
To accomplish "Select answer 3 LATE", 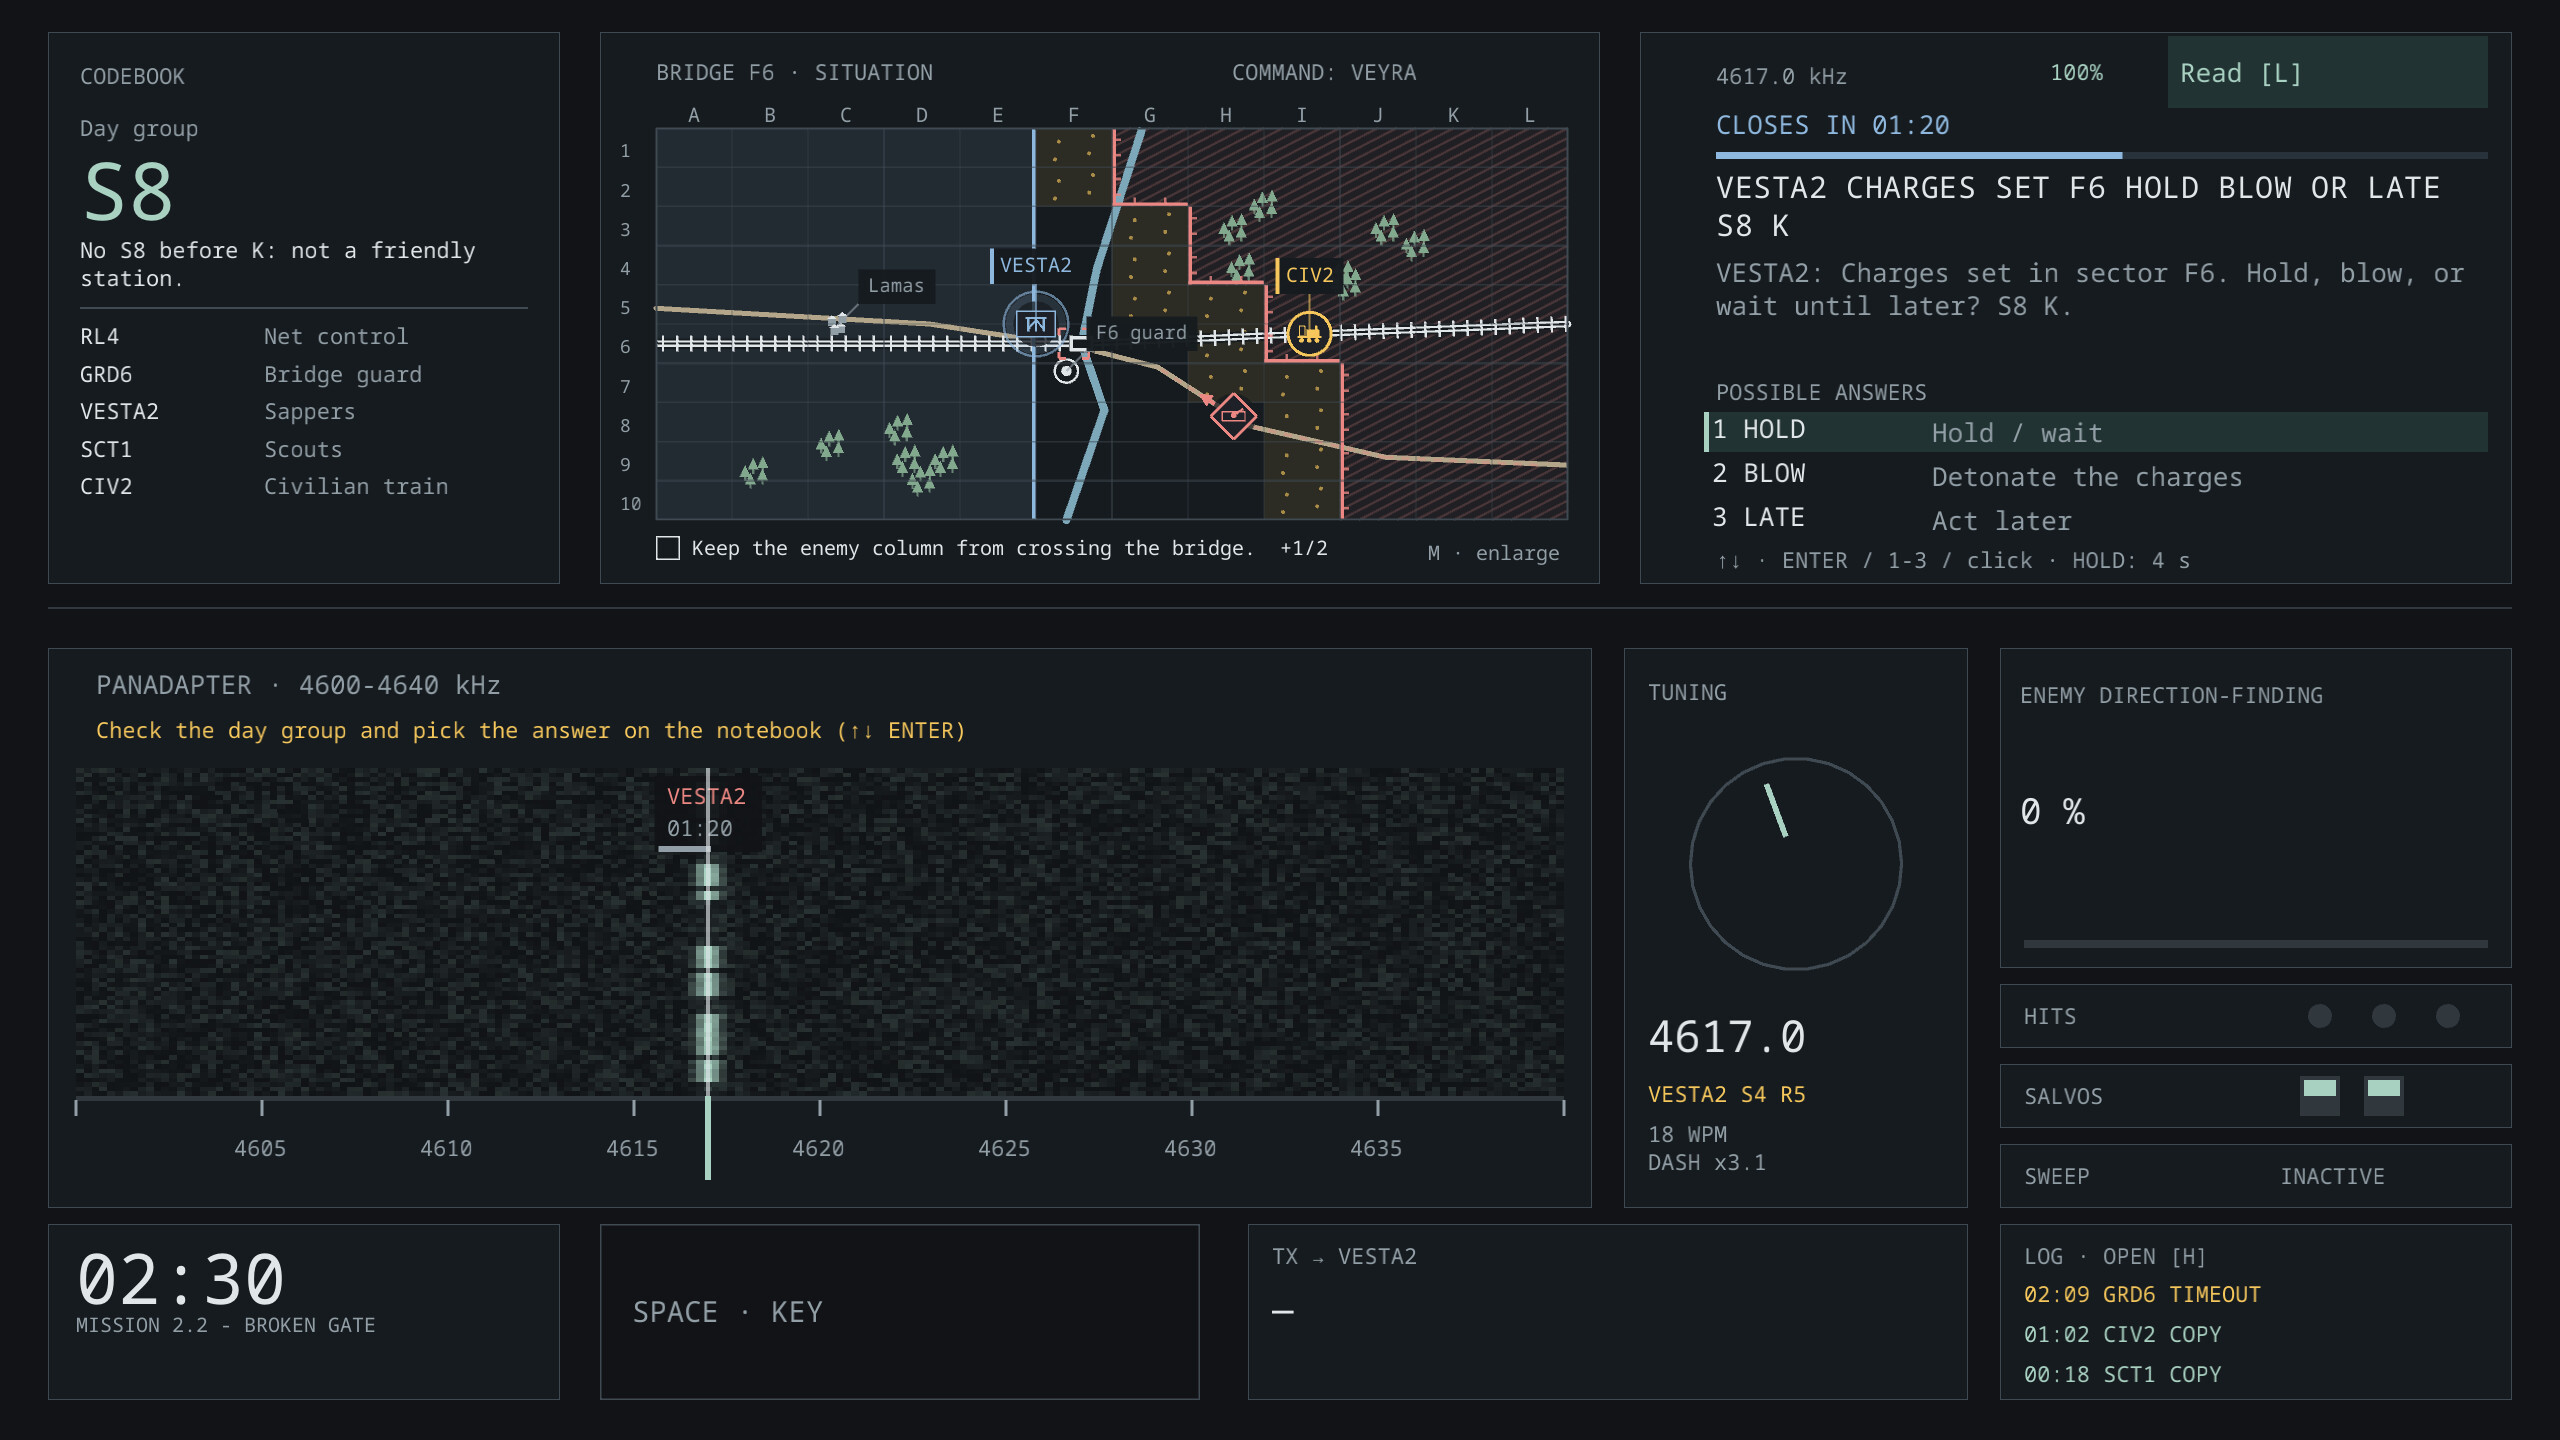I will (2096, 520).
